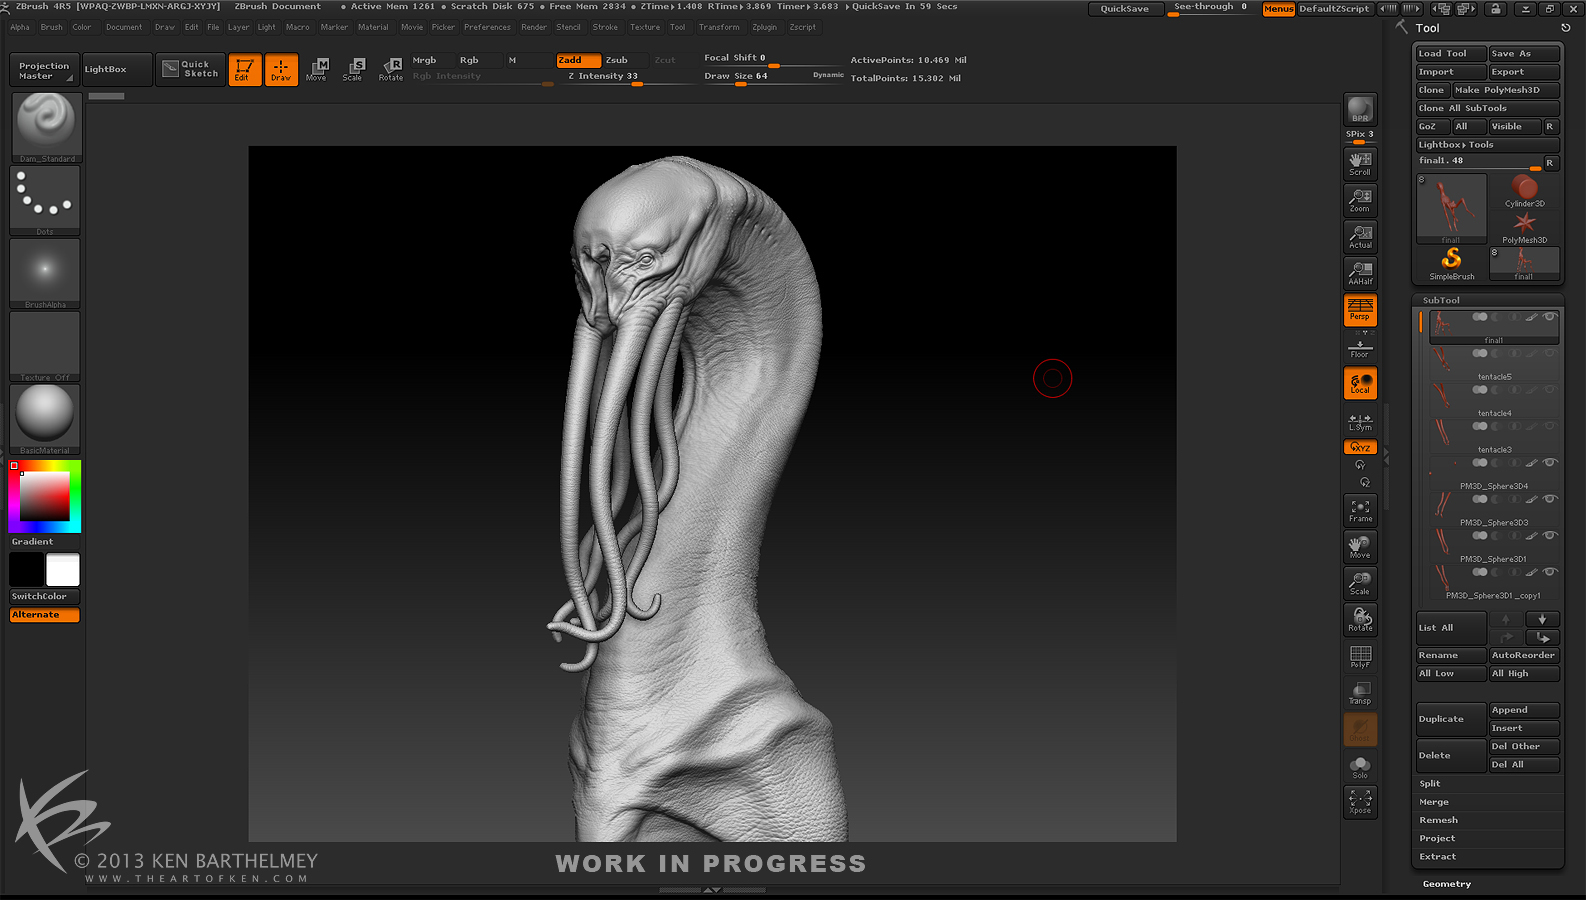Screen dimensions: 1586x900
Task: Open the Preferences menu
Action: tap(487, 27)
